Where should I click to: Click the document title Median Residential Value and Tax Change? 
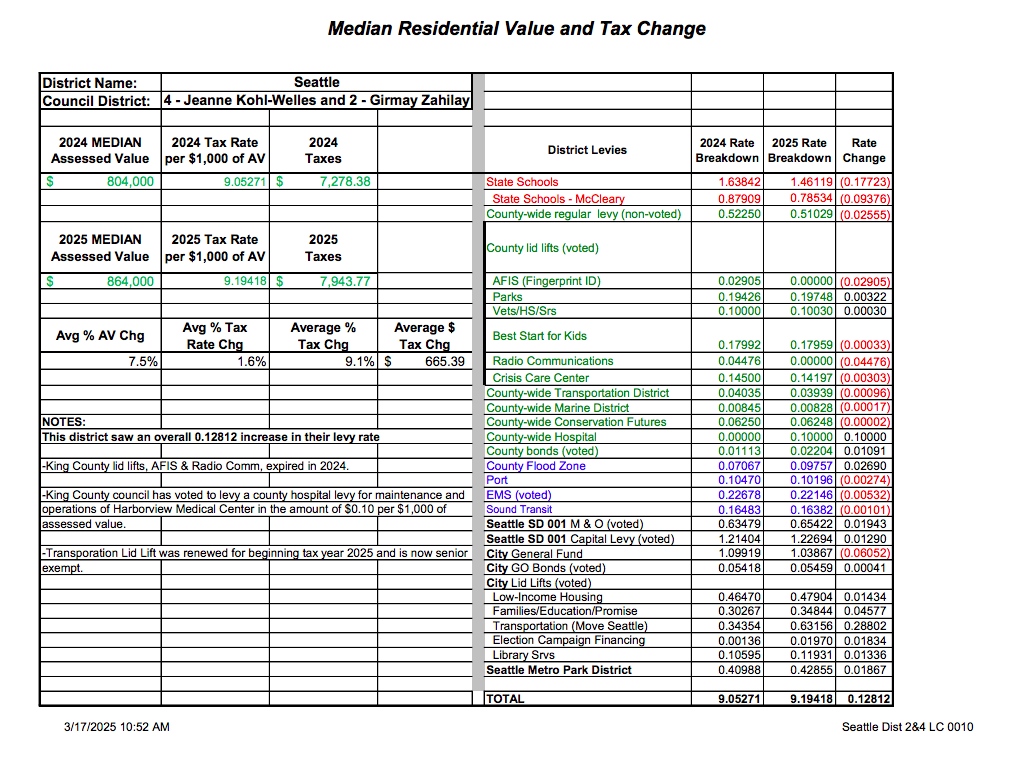click(x=516, y=28)
